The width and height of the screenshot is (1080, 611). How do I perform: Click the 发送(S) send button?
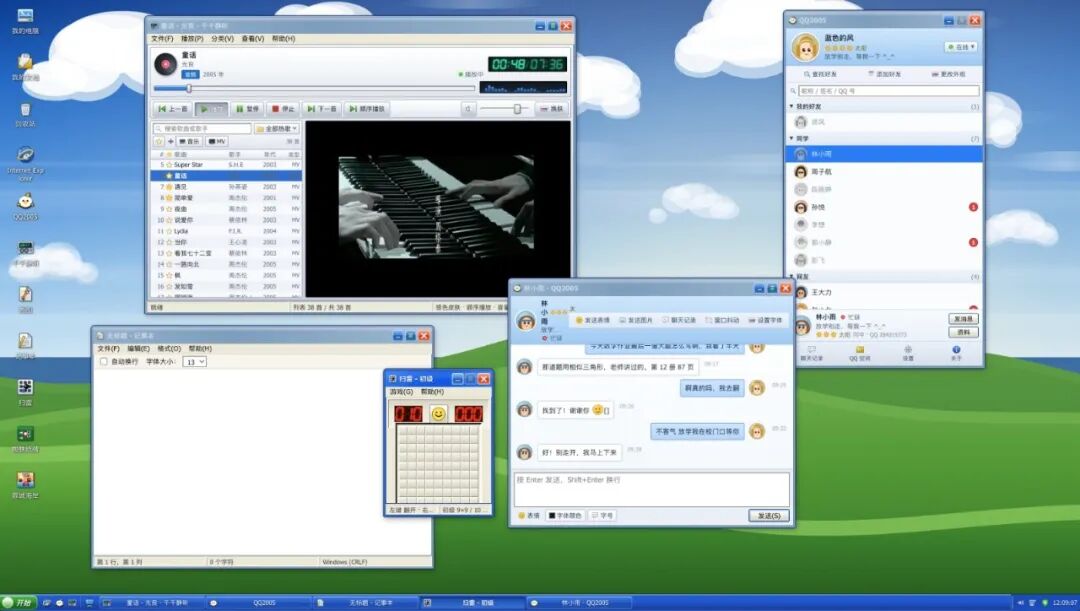click(x=769, y=515)
